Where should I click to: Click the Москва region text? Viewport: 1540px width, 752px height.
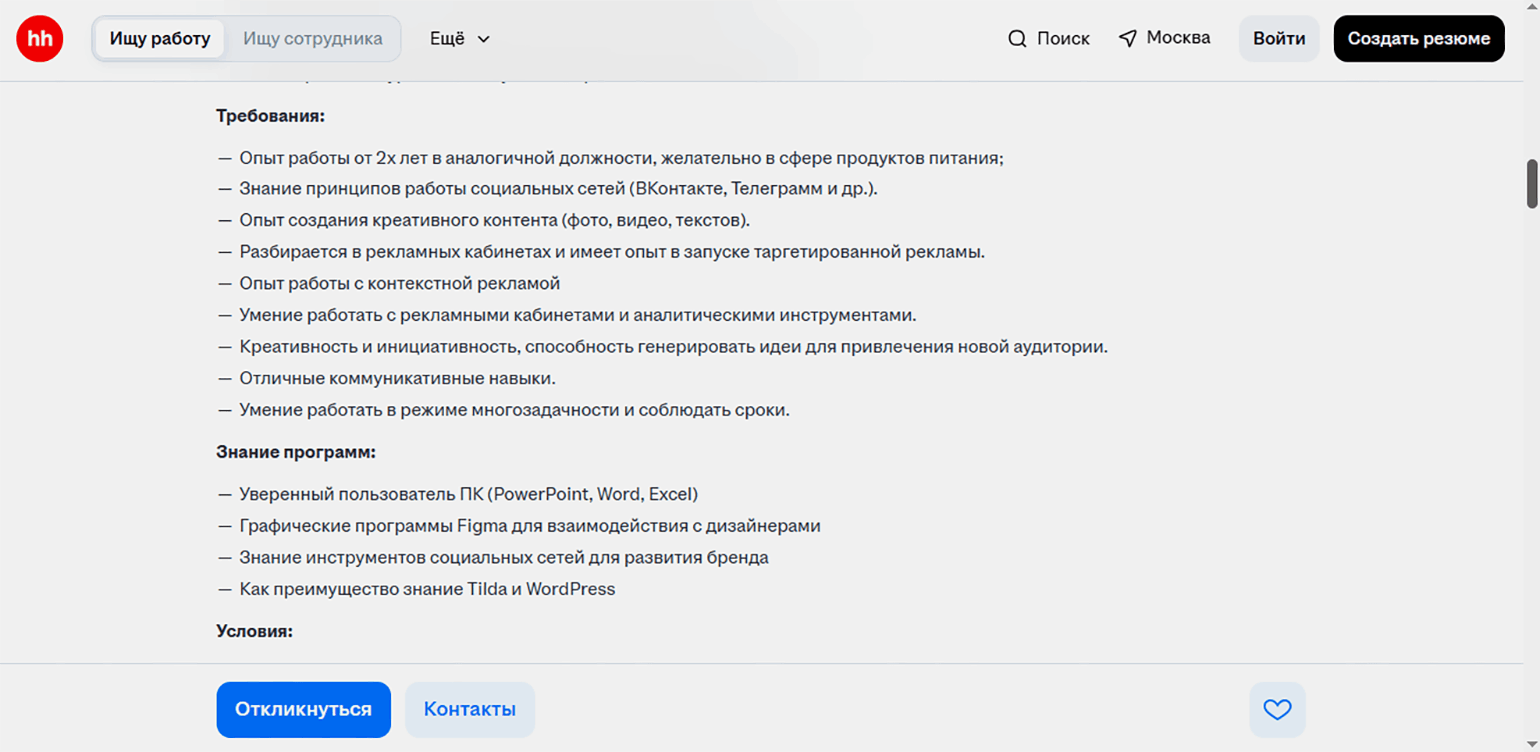1178,38
